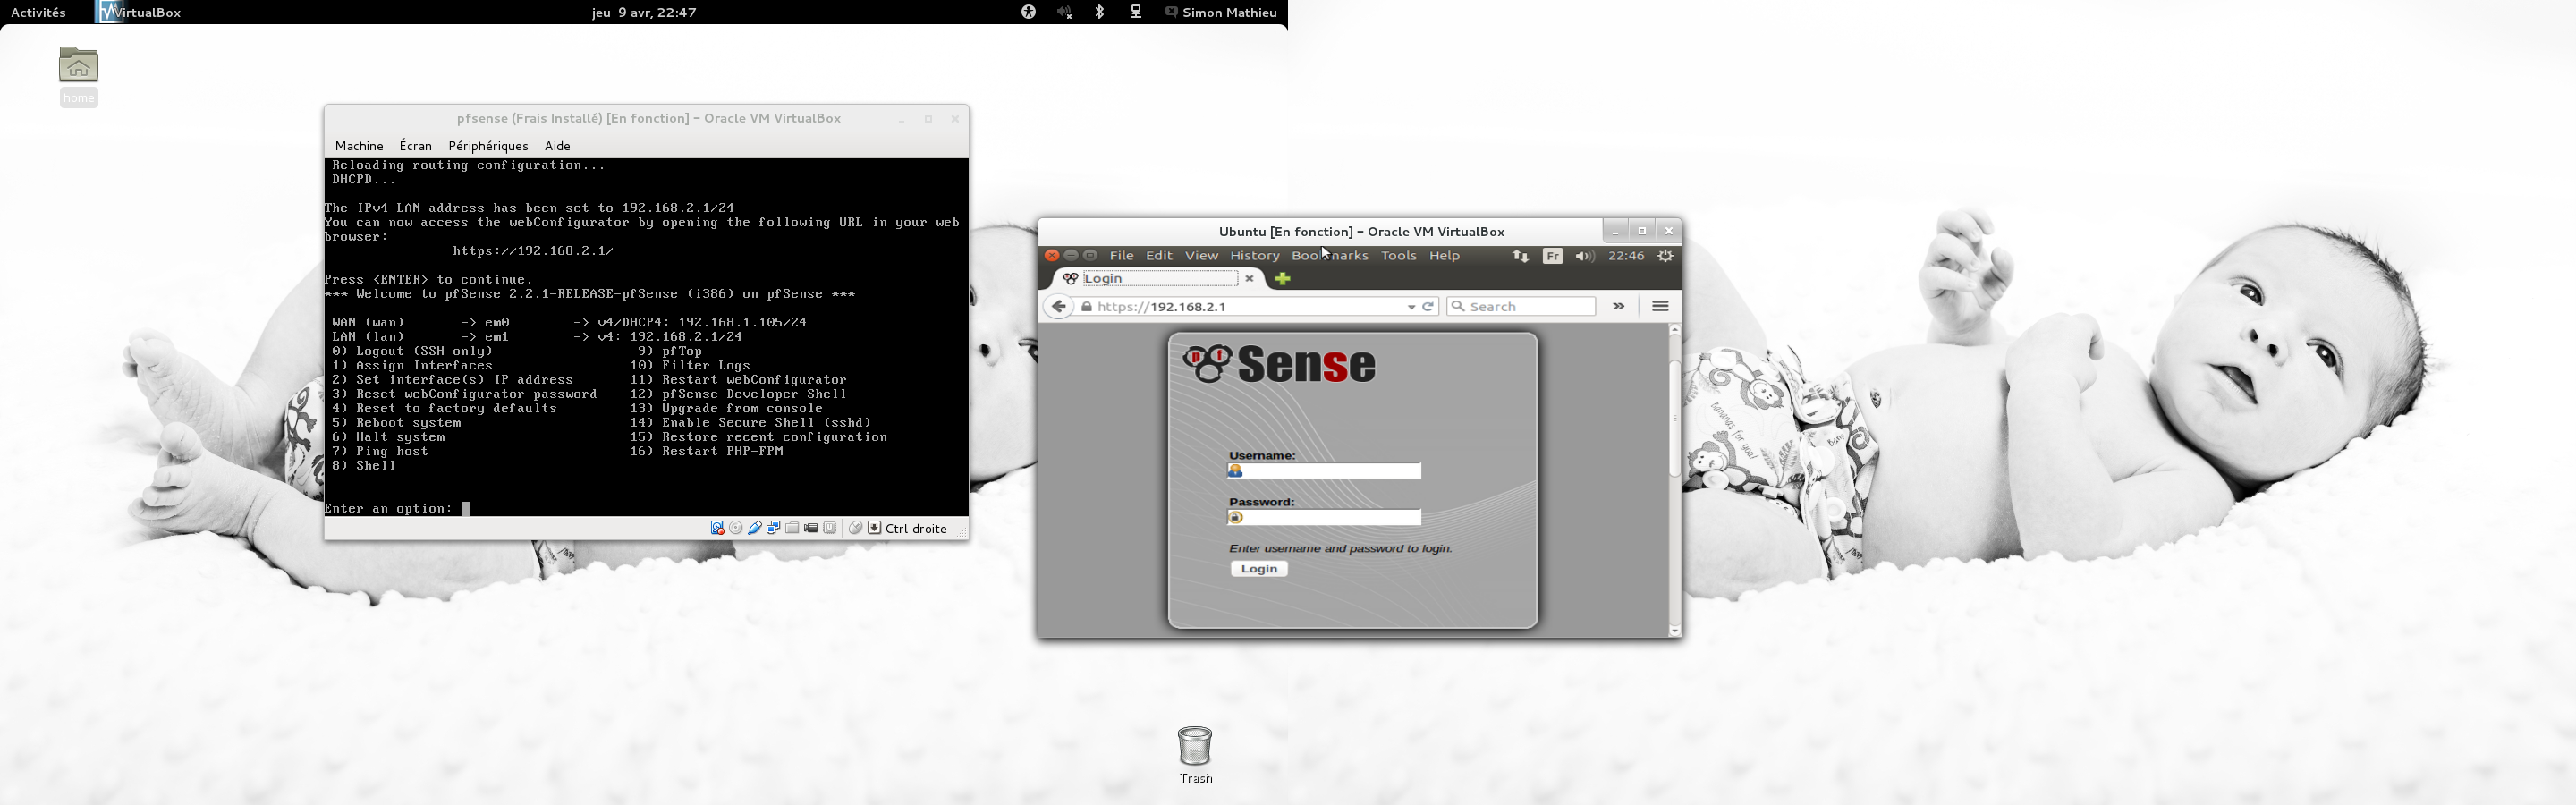
Task: Click the video capture icon in pfsense status bar
Action: tap(811, 528)
